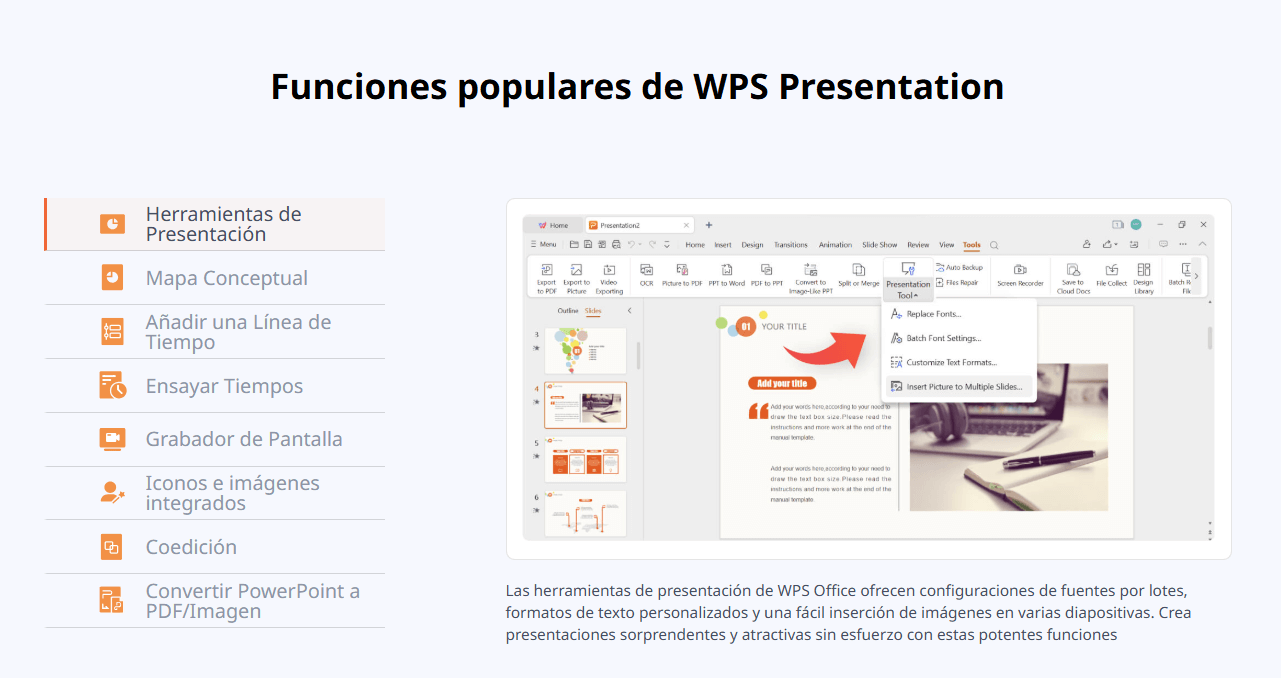The image size is (1281, 678).
Task: Switch to the View ribbon tab
Action: 947,244
